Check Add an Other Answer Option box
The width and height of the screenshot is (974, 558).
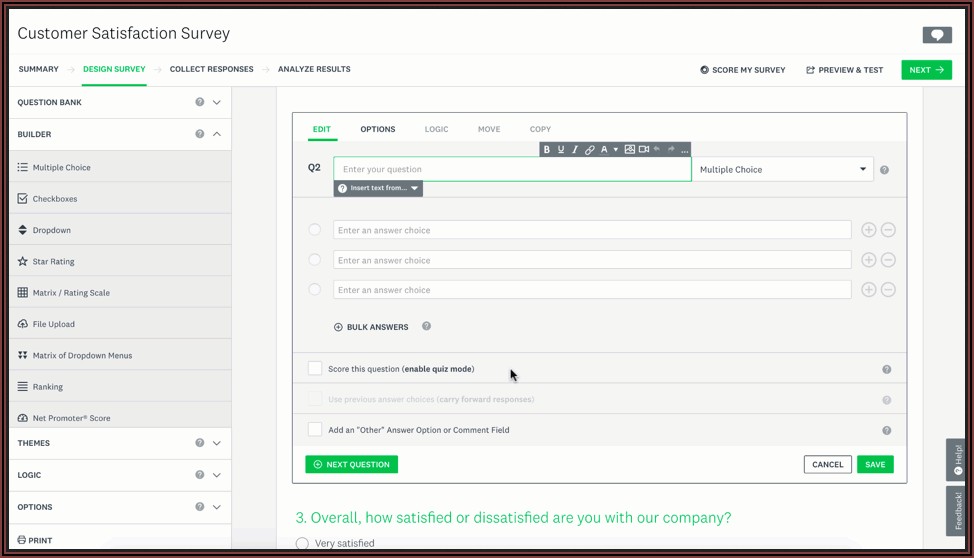pyautogui.click(x=315, y=430)
